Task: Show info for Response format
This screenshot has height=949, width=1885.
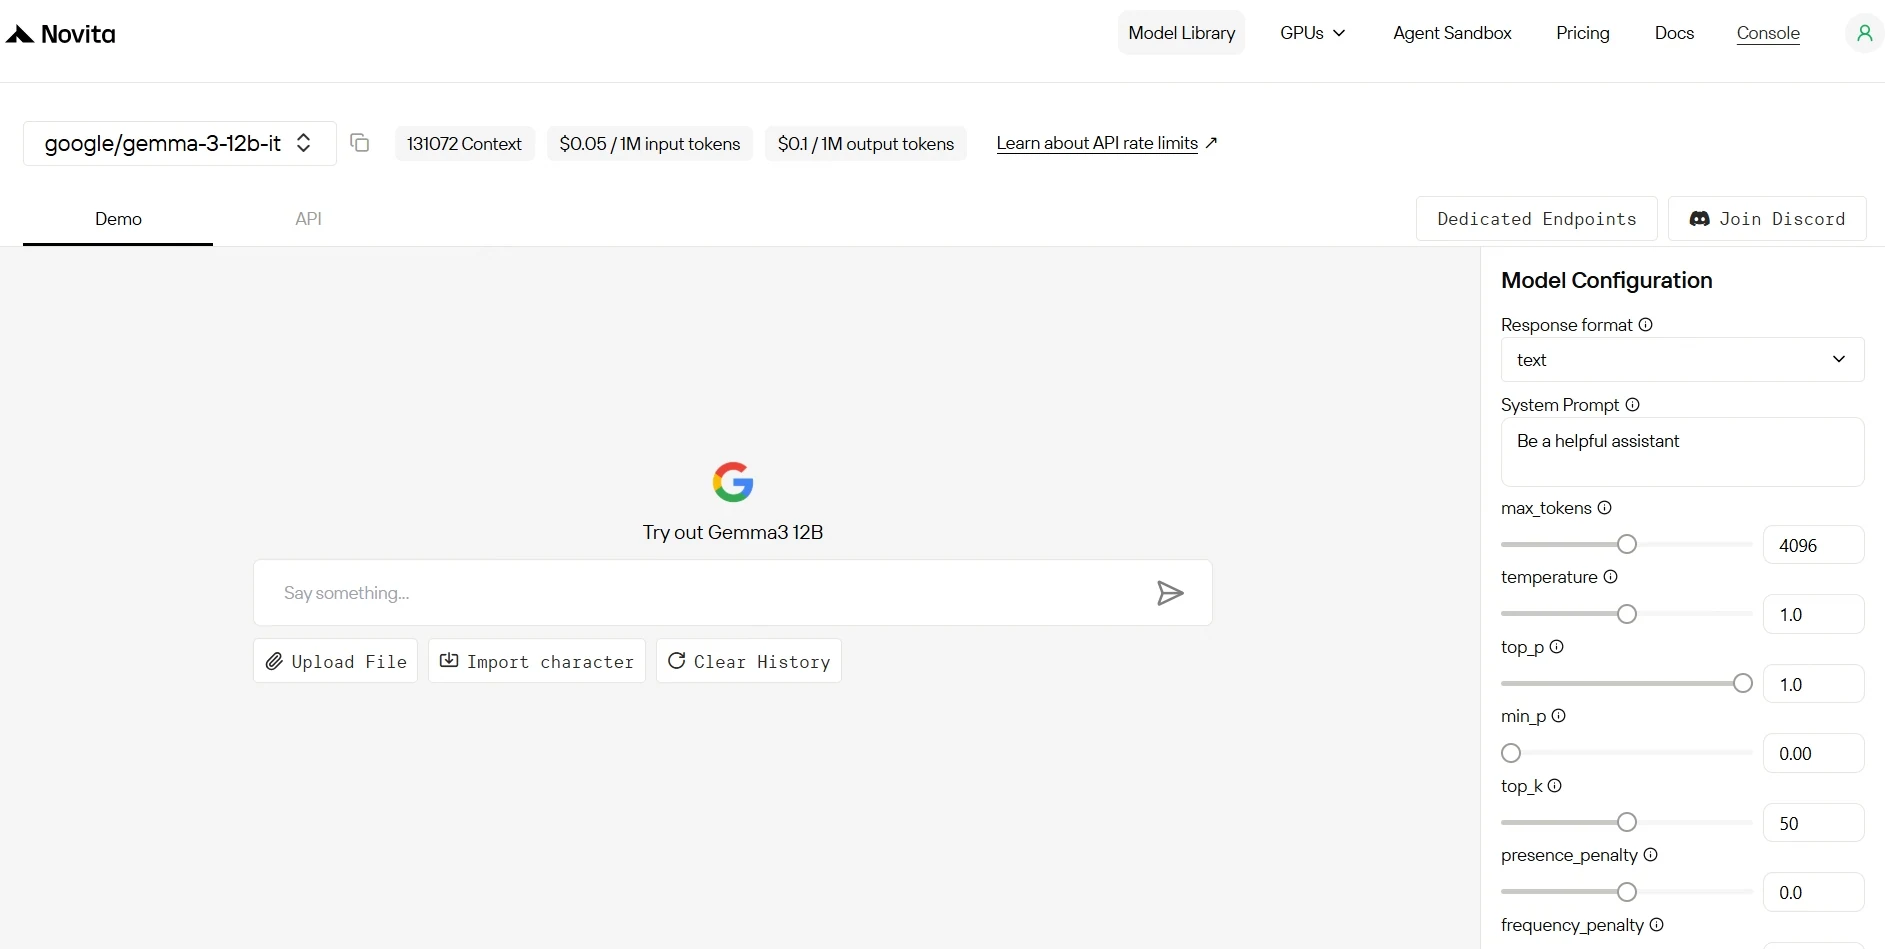Action: tap(1645, 325)
